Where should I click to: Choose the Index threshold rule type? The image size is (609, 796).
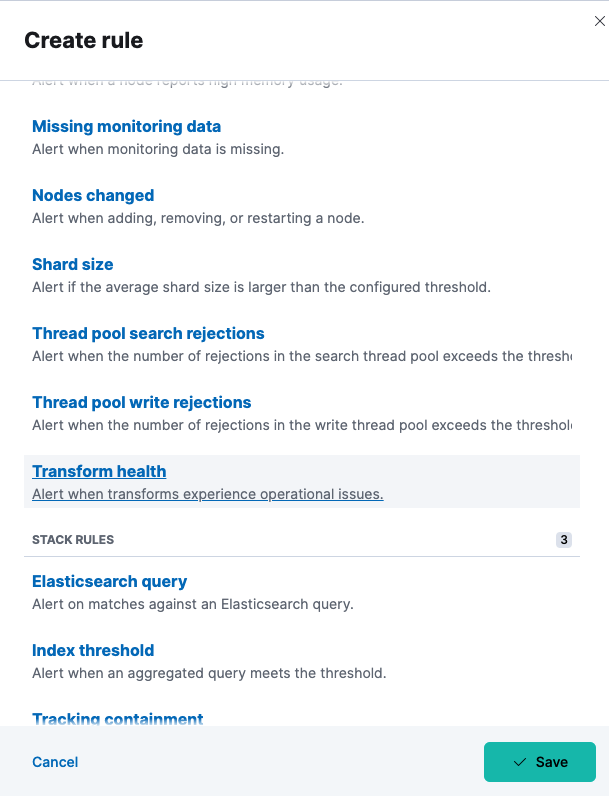(x=93, y=651)
